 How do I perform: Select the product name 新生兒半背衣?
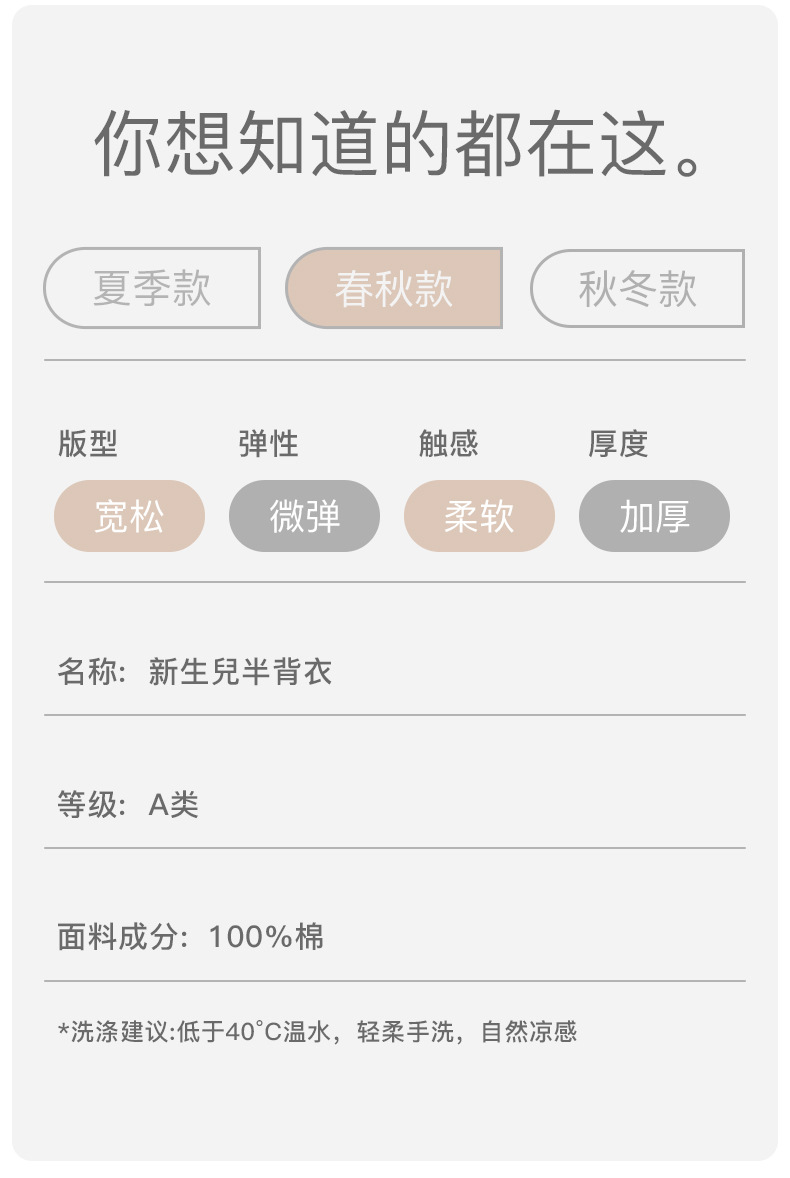tap(240, 671)
